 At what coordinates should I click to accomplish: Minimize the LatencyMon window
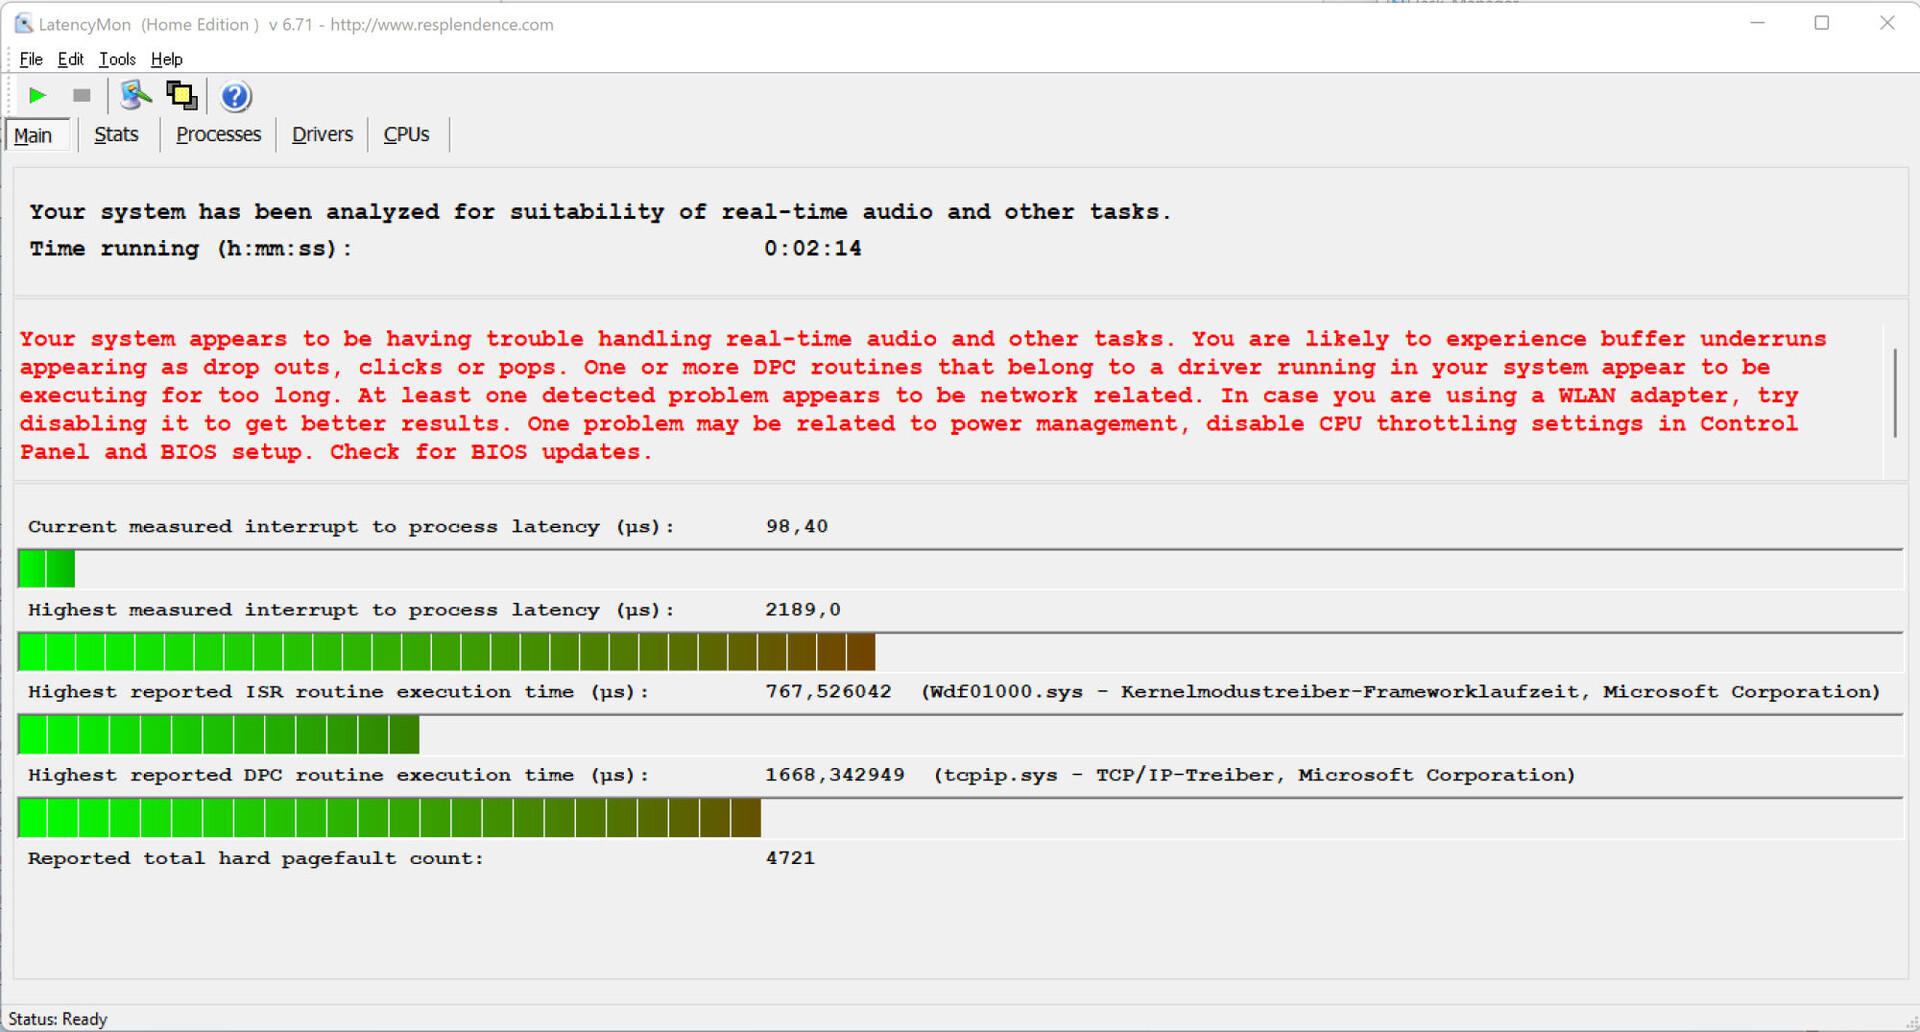tap(1757, 23)
